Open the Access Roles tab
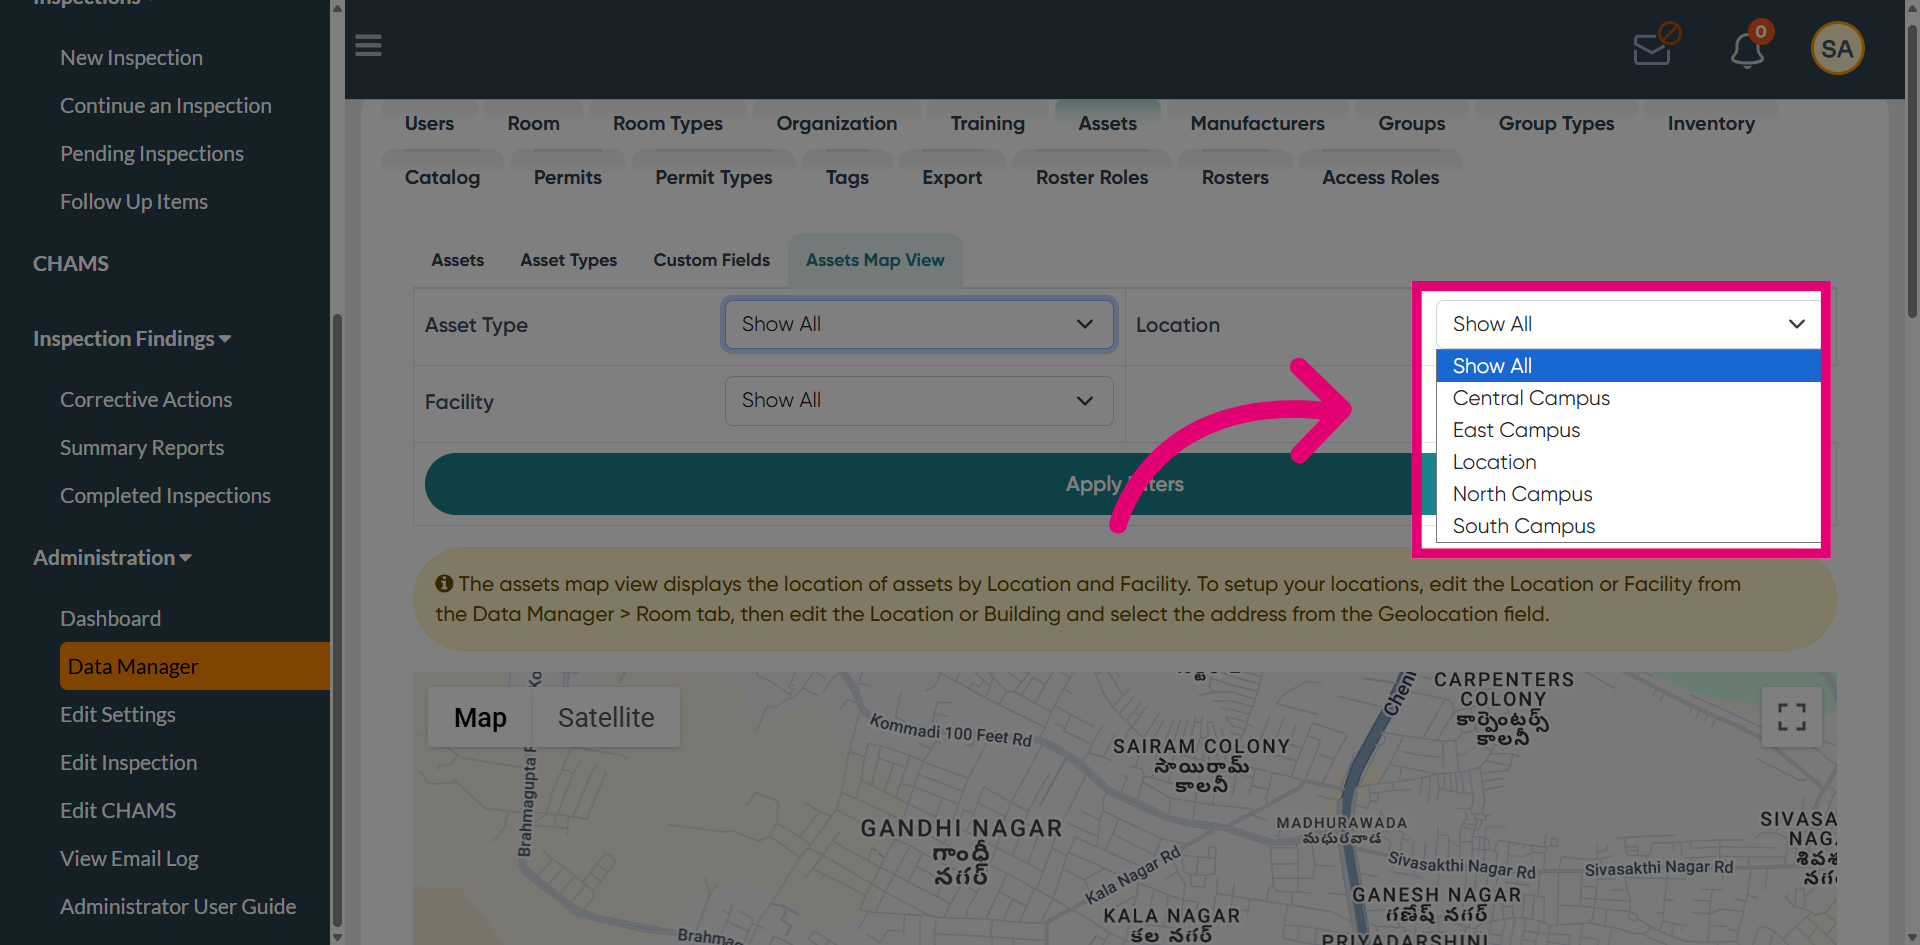 tap(1380, 178)
